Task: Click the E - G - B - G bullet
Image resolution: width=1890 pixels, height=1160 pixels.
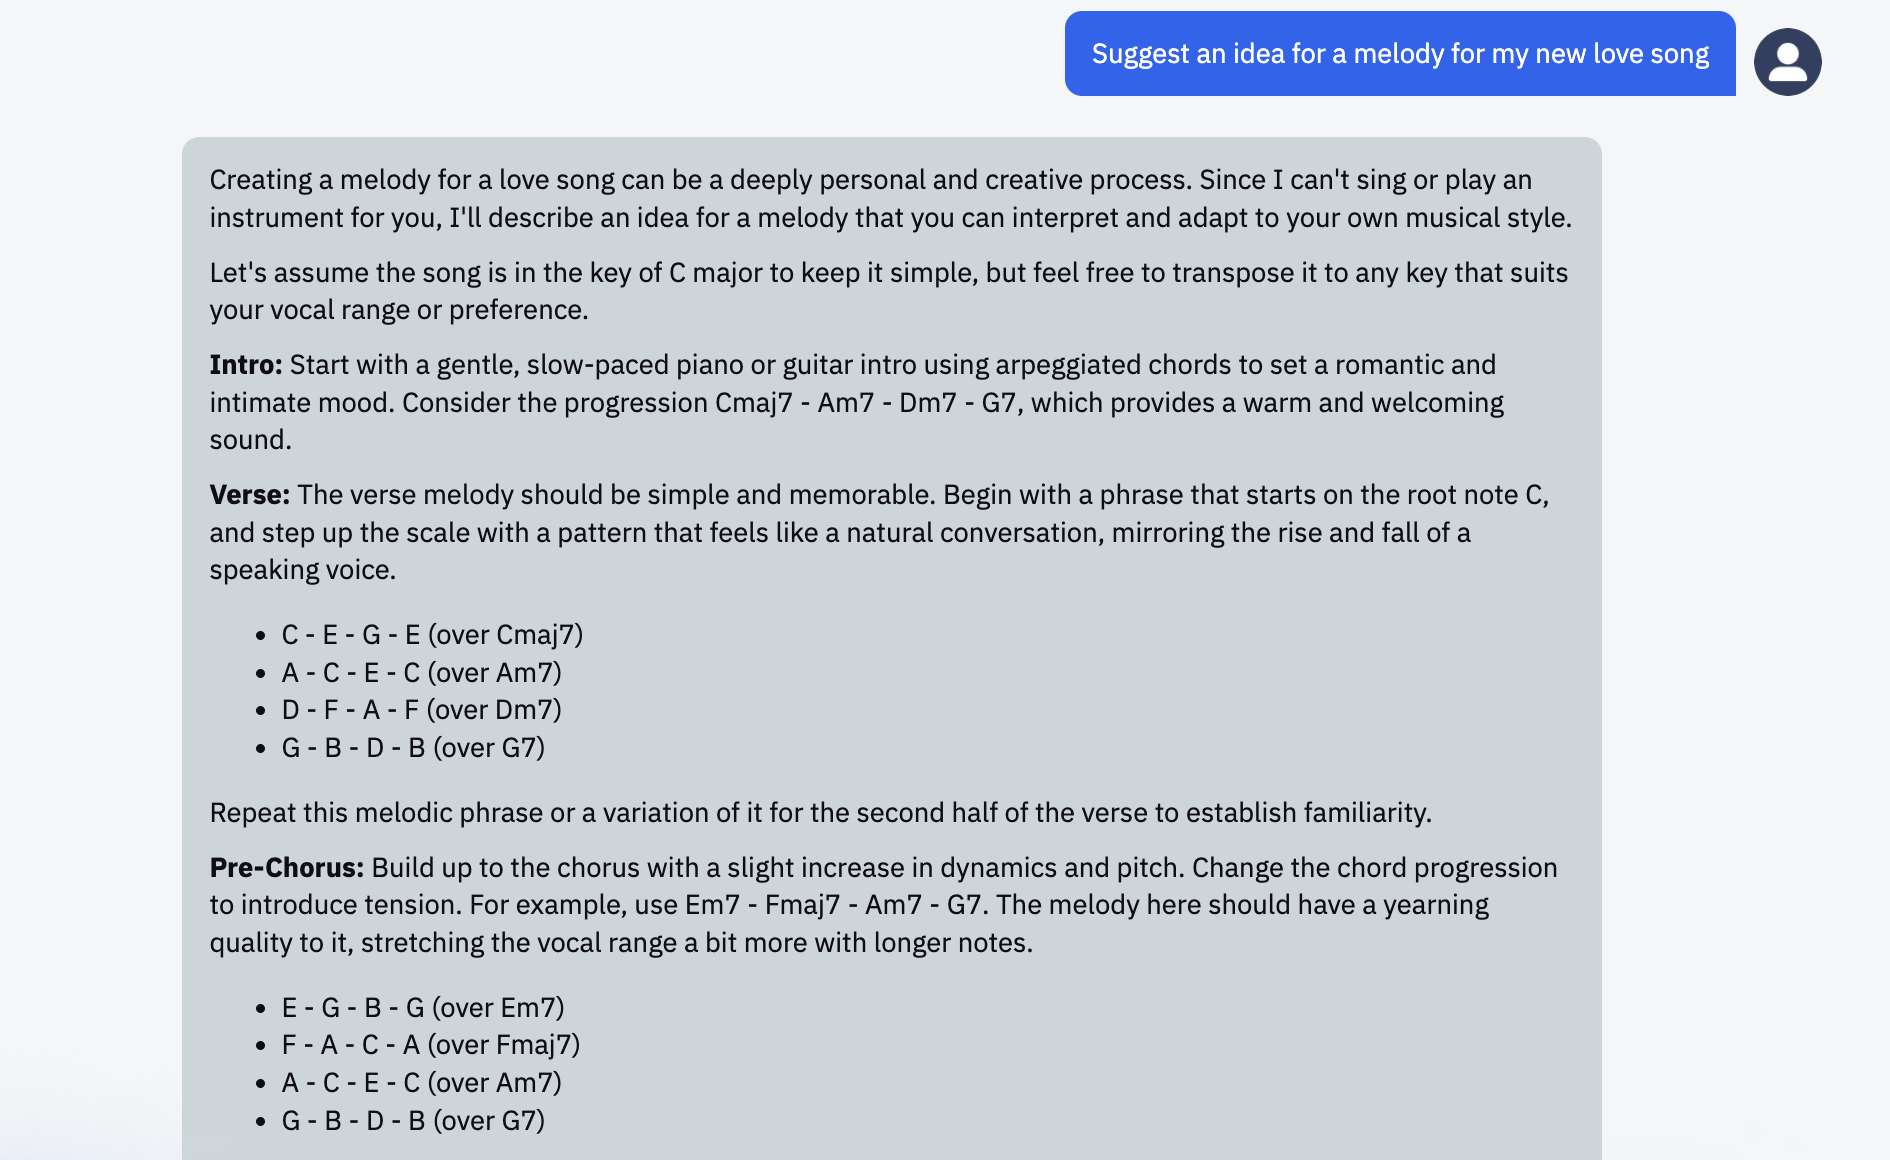Action: tap(423, 1008)
